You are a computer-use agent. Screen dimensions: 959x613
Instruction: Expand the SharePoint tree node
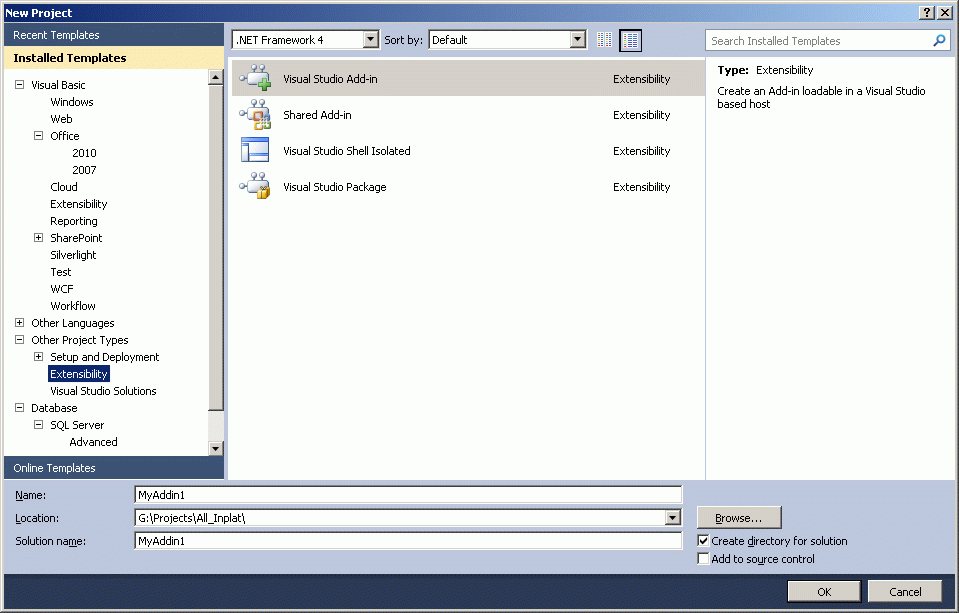click(39, 237)
